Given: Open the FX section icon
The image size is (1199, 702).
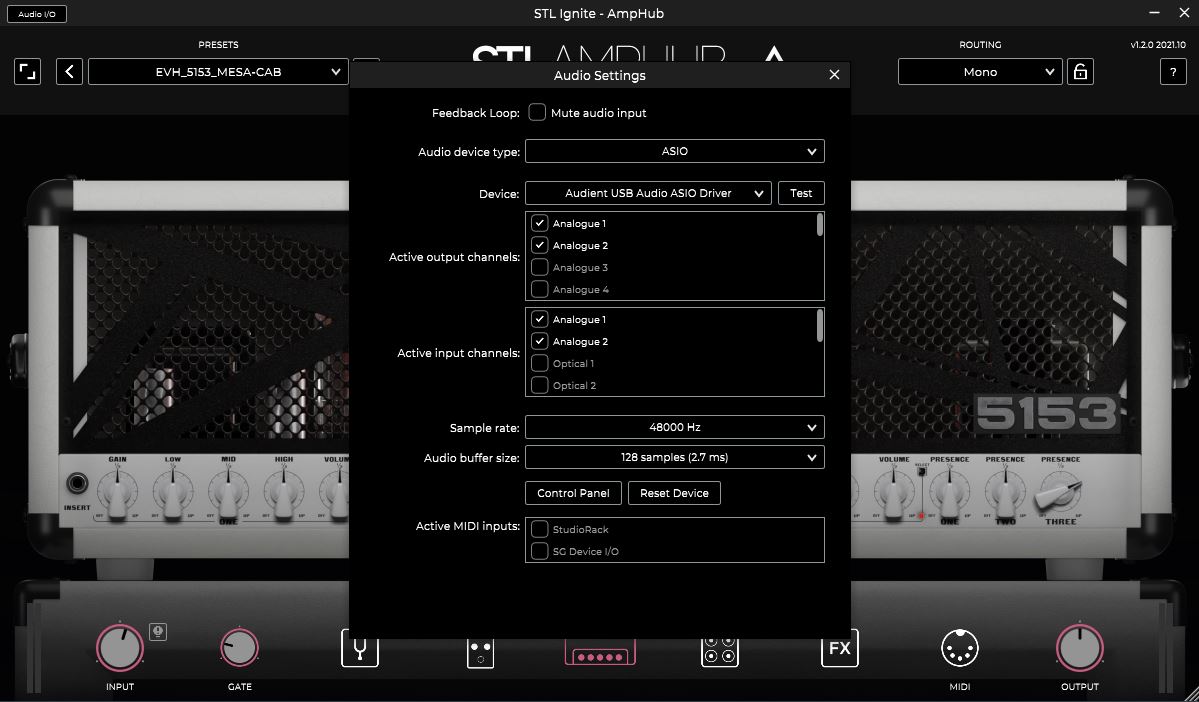Looking at the screenshot, I should click(840, 648).
